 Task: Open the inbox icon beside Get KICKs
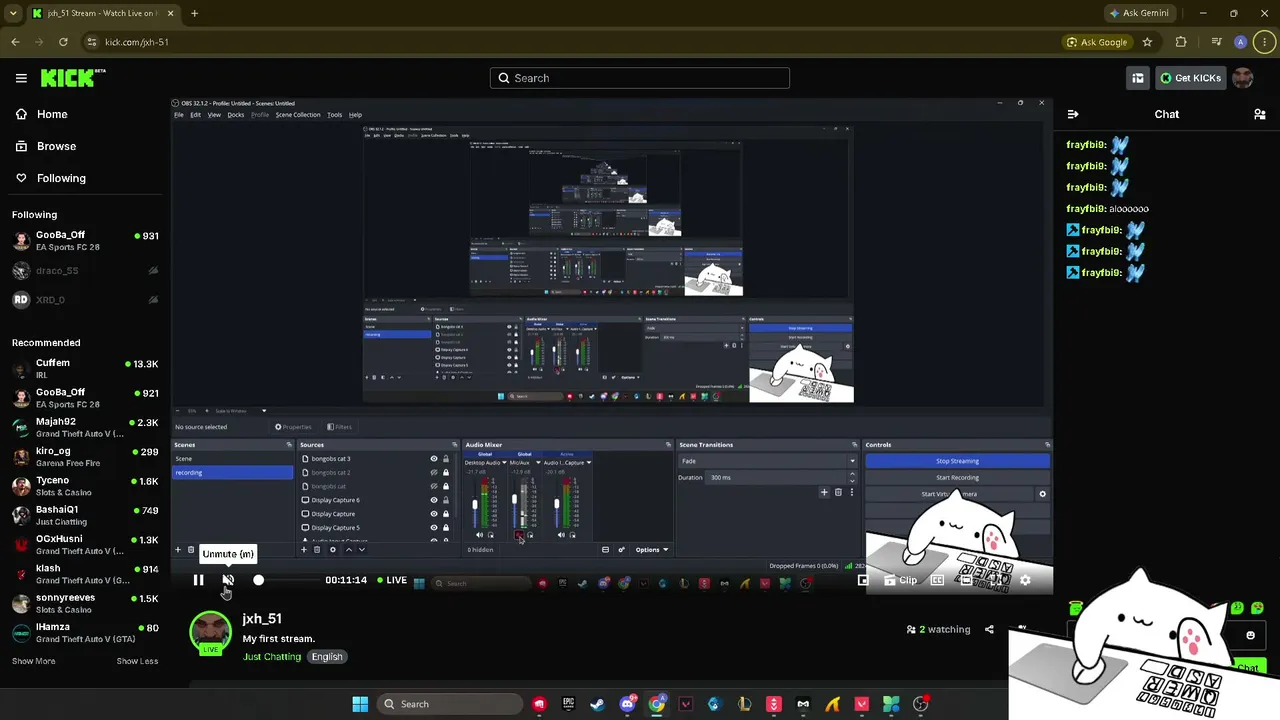(1138, 78)
